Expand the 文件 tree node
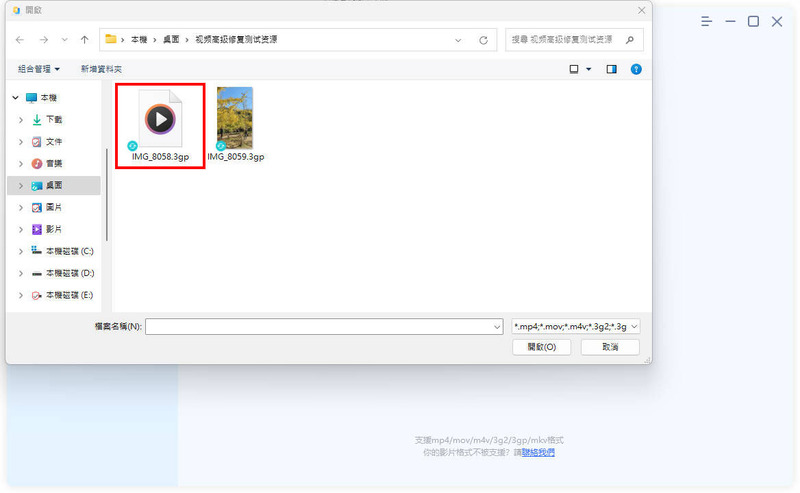The image size is (800, 493). point(21,142)
